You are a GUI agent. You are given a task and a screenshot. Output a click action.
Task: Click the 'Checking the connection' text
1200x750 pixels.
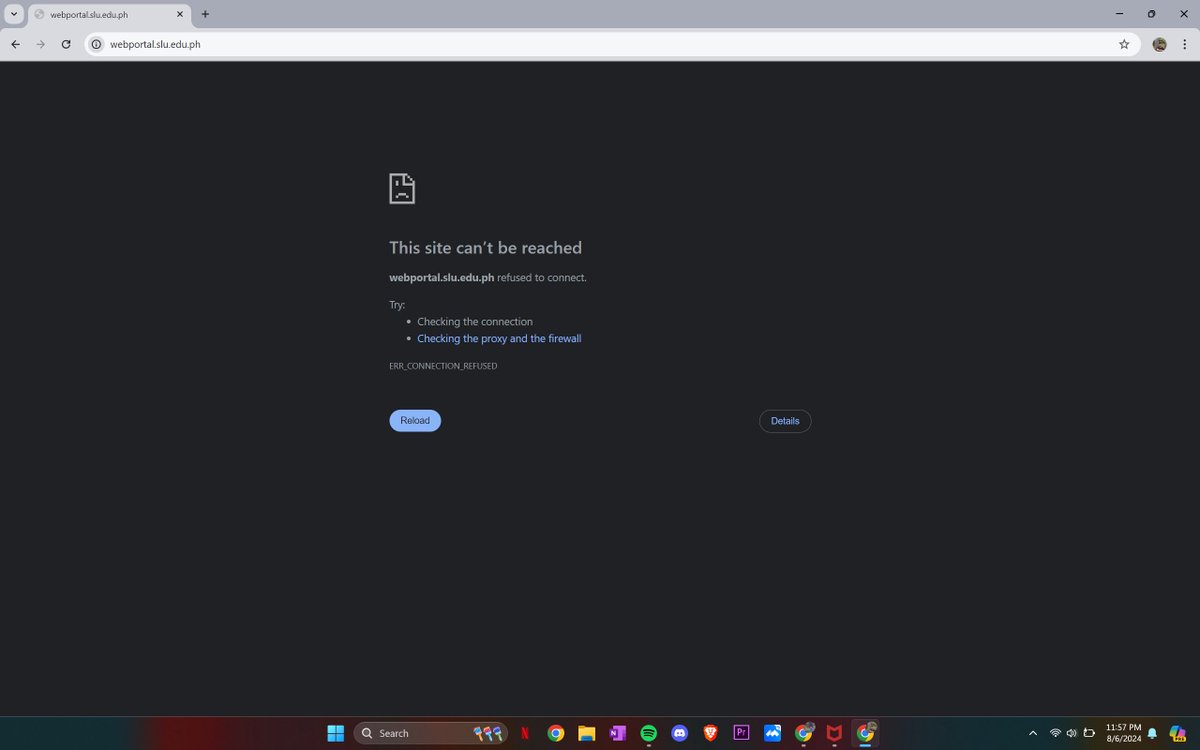pyautogui.click(x=475, y=322)
